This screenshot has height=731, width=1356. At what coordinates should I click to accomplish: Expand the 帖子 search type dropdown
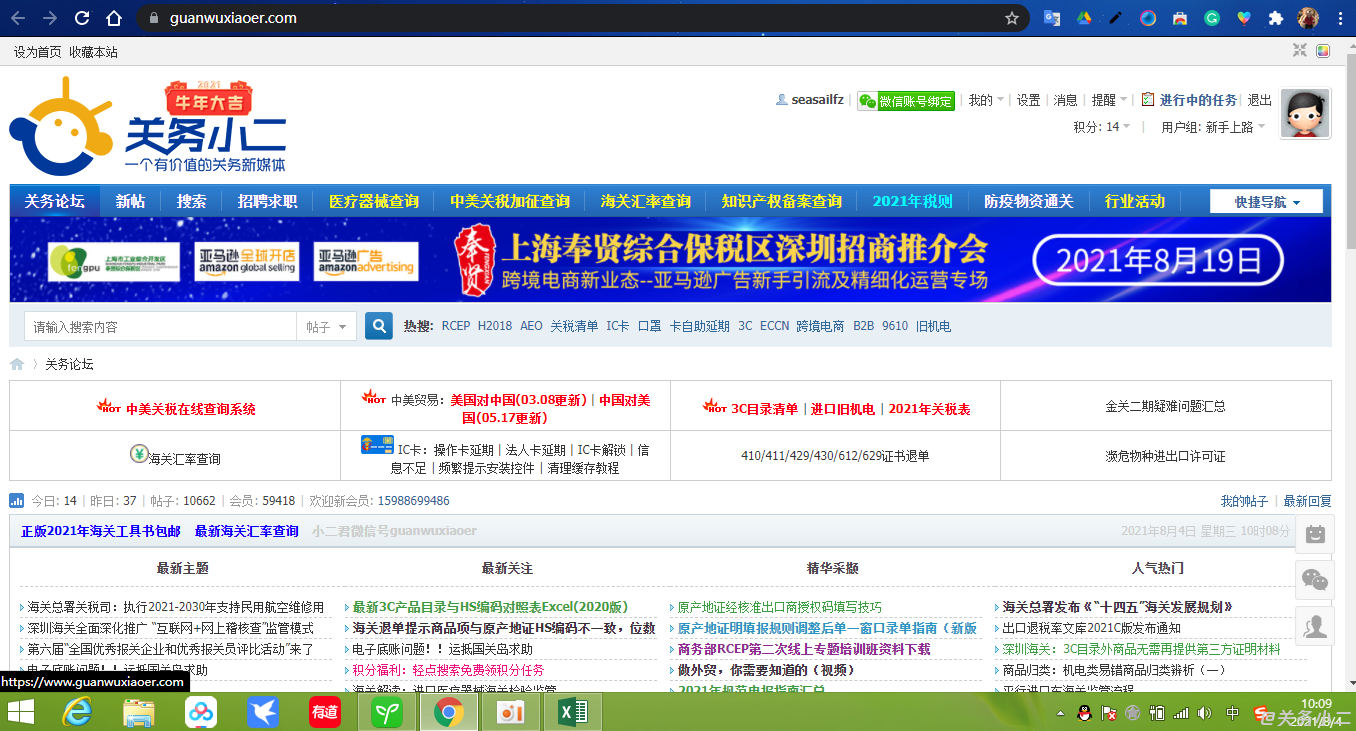(326, 327)
